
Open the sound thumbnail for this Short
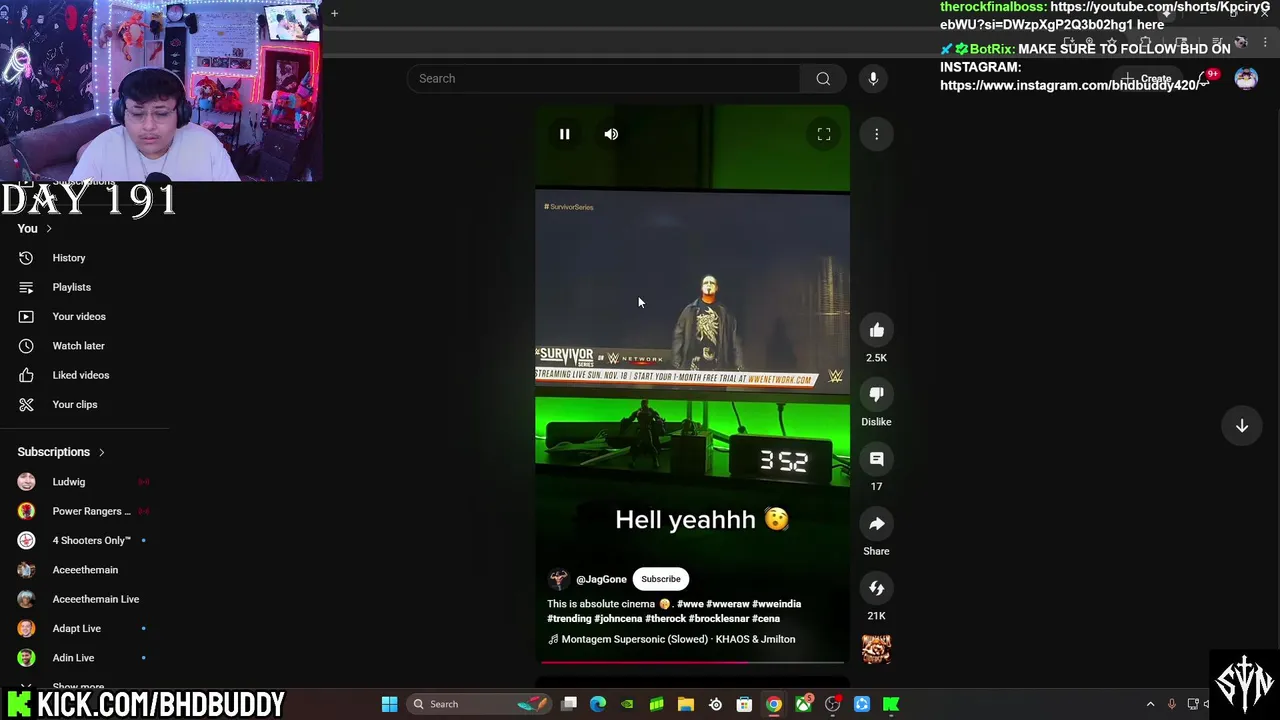pos(877,649)
